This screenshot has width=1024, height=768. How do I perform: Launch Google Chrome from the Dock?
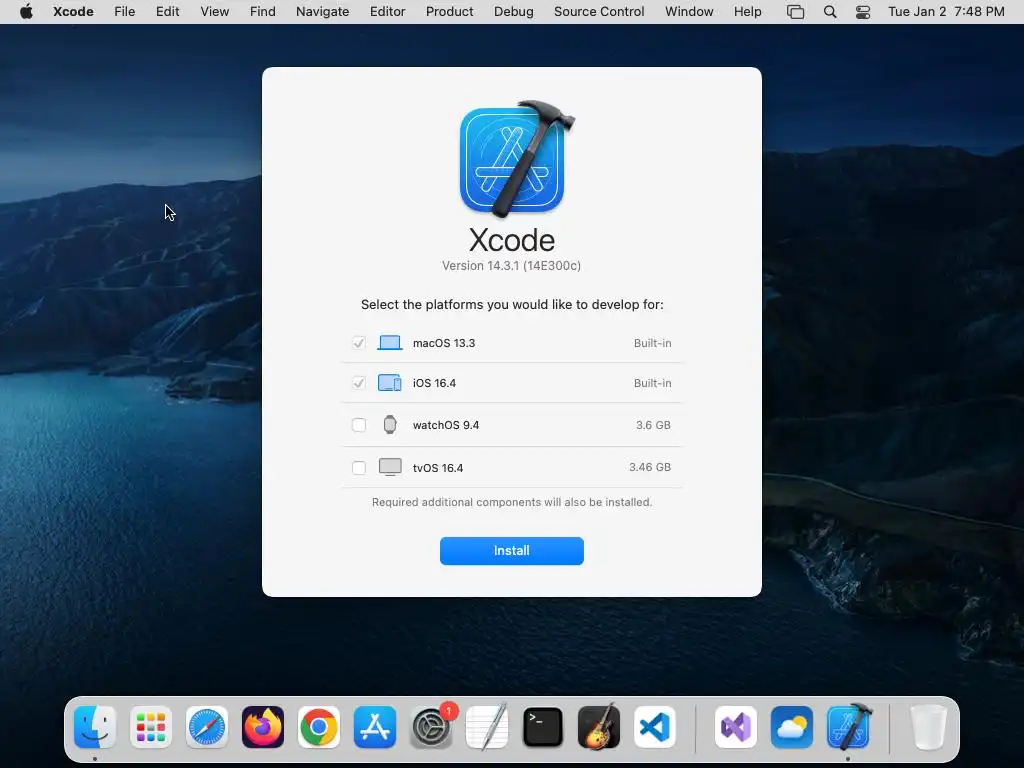[319, 727]
